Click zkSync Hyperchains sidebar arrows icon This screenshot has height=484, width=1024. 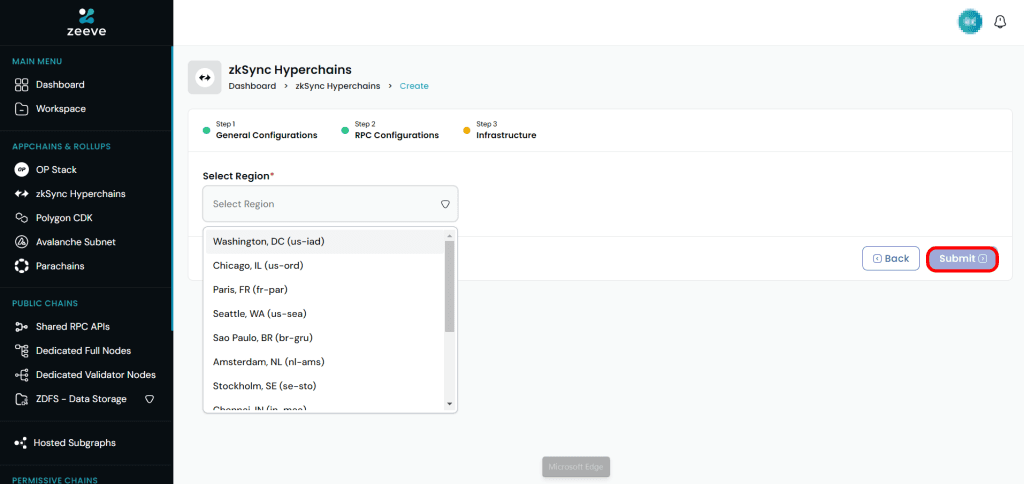[22, 194]
